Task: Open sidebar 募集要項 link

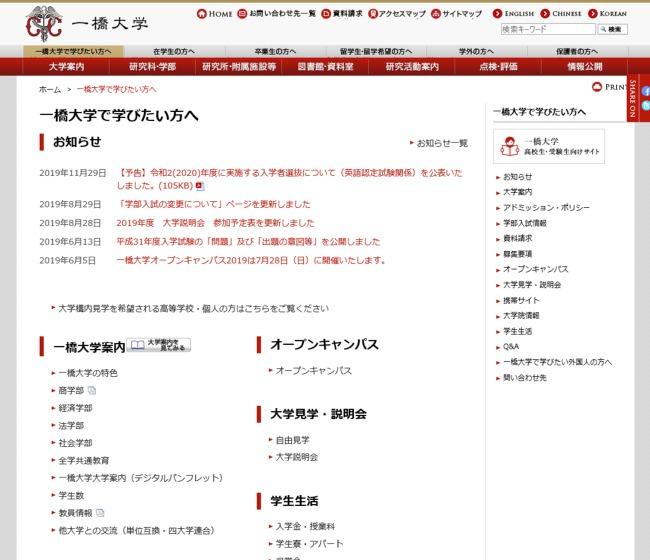Action: click(517, 254)
